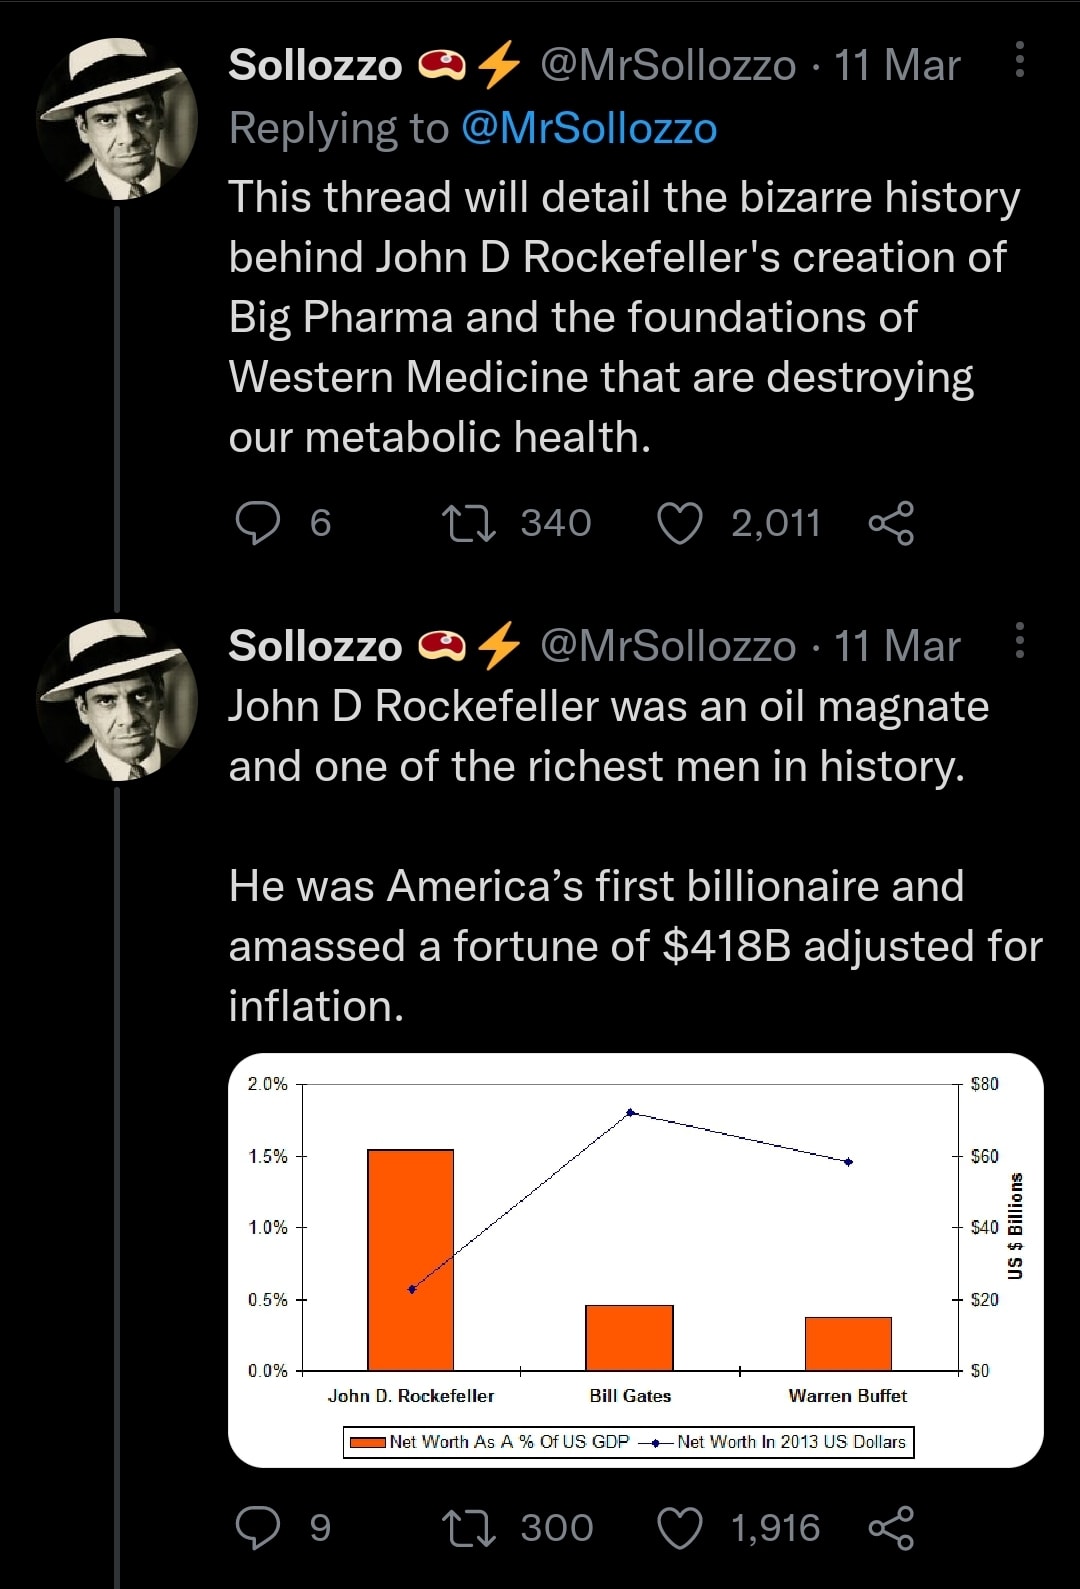Viewport: 1080px width, 1589px height.
Task: Open the @MrSollozzo reply mention link
Action: click(x=589, y=128)
